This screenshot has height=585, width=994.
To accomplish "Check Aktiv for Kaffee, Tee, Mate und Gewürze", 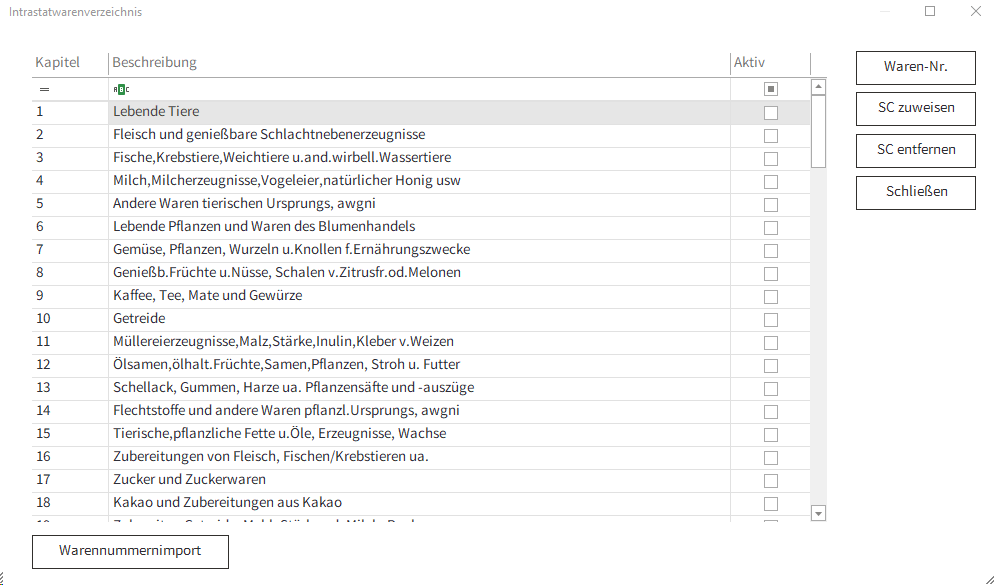I will click(x=770, y=295).
